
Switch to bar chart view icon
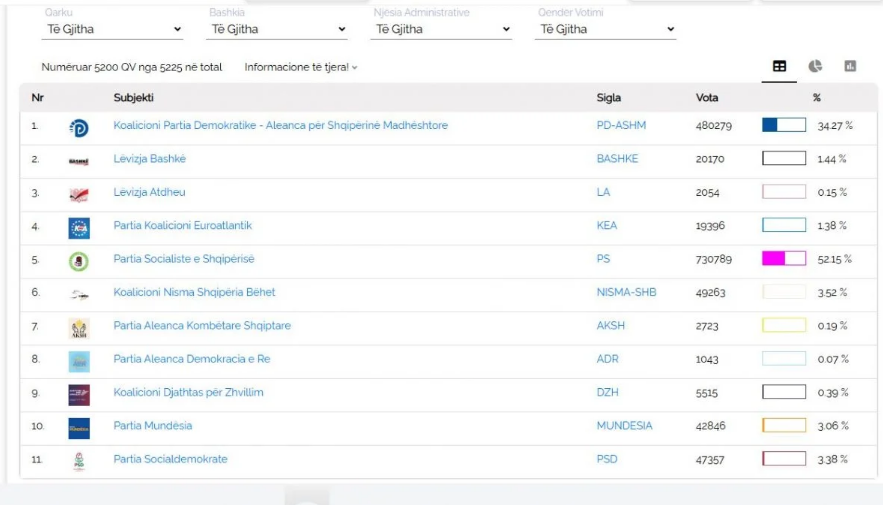pos(850,66)
